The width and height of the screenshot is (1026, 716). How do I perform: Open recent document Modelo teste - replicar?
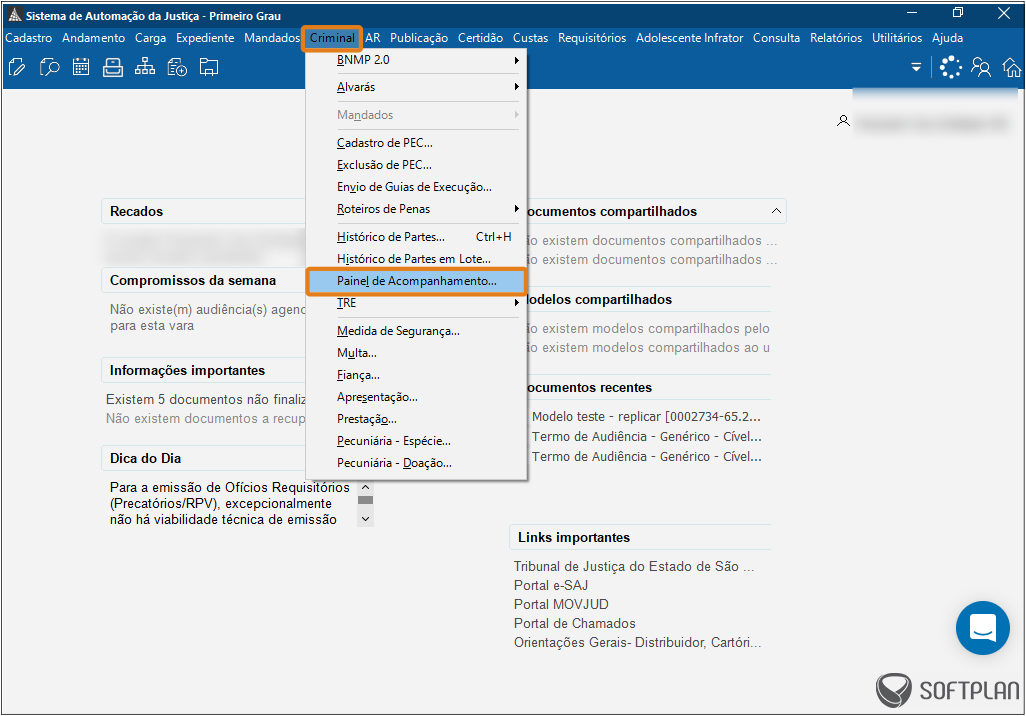[x=646, y=416]
